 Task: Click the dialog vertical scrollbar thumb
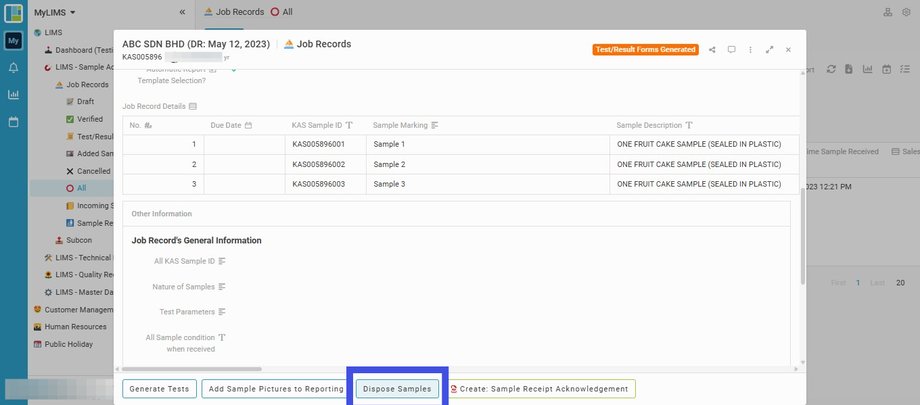coord(803,237)
